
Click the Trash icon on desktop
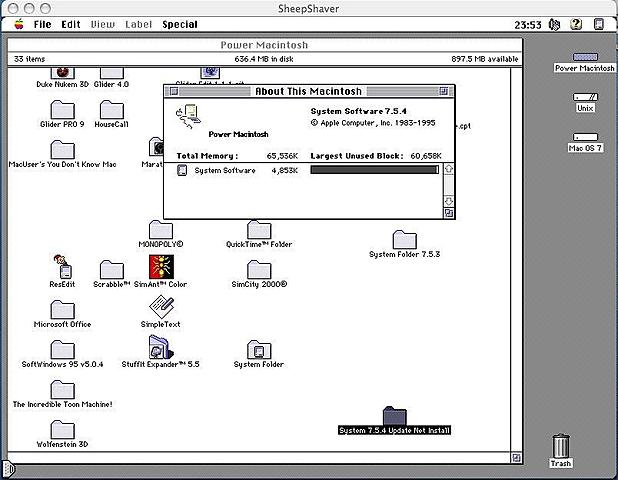[560, 446]
